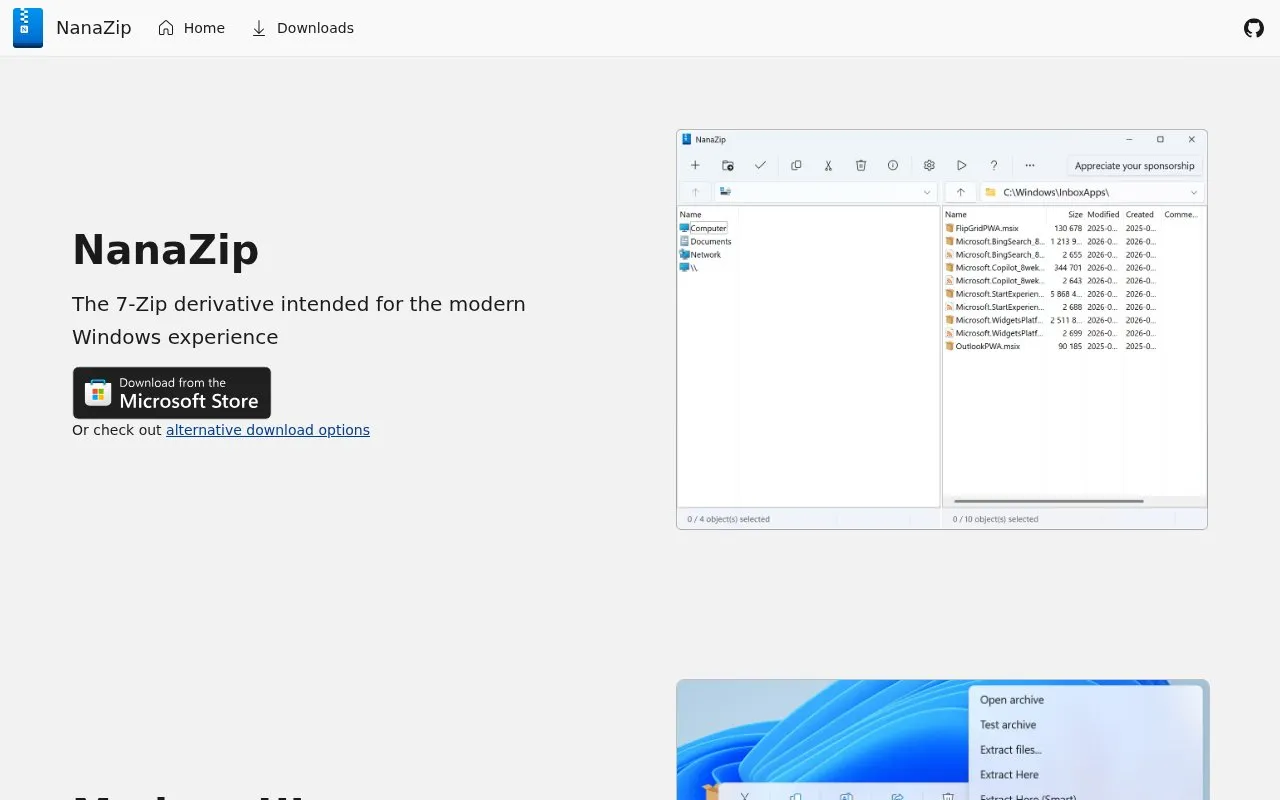The width and height of the screenshot is (1280, 800).
Task: Click the trash Delete icon in the screenshot toolbar
Action: tap(860, 165)
